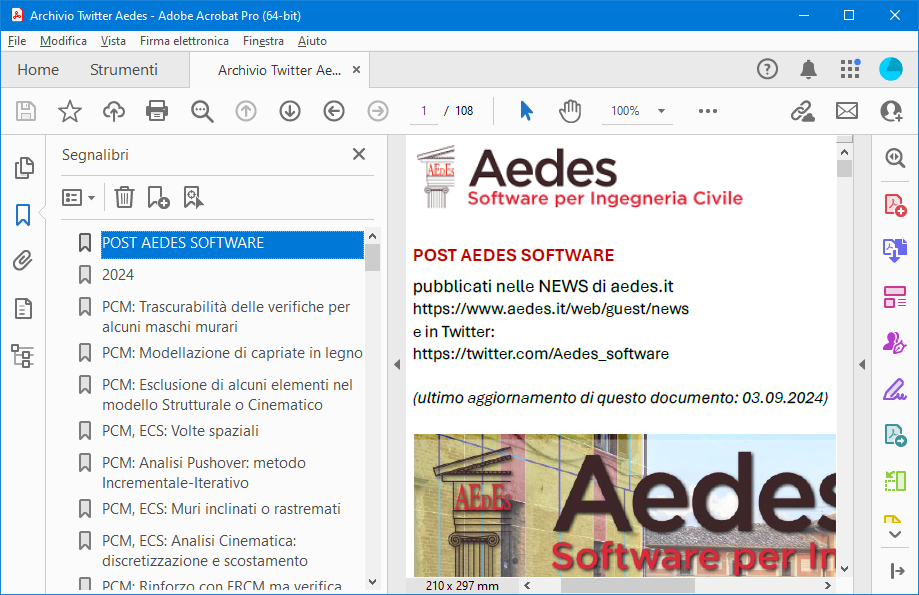Open the Organize Pages tool
Viewport: 919px width, 595px height.
[x=893, y=295]
